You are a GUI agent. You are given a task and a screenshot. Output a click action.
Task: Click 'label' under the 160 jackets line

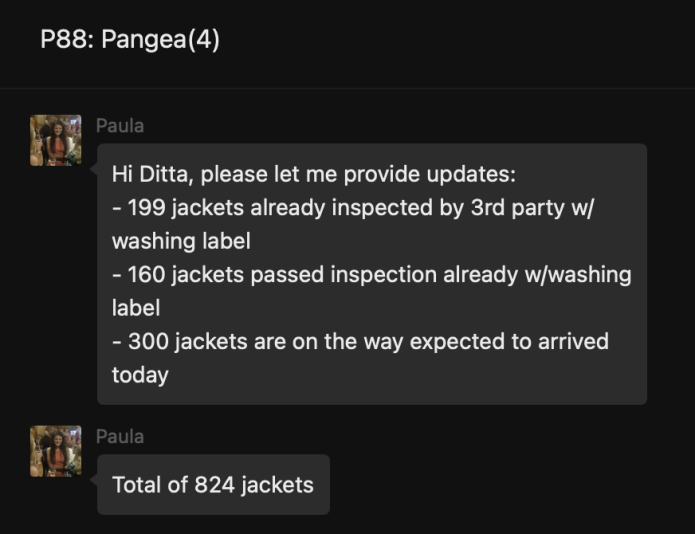click(136, 308)
